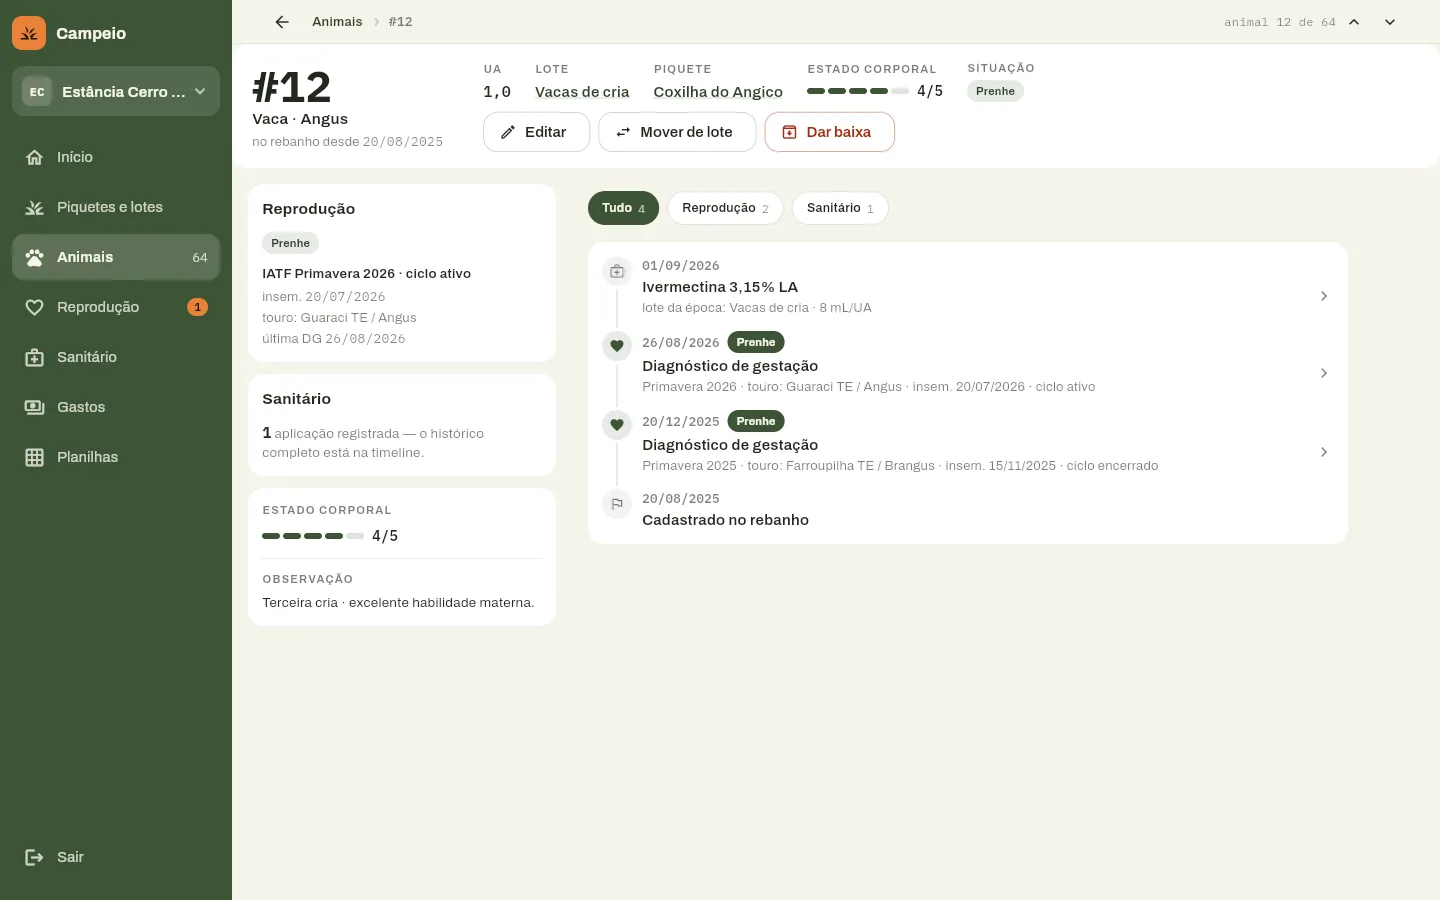Expand the Ivermectina entry chevron
This screenshot has width=1440, height=900.
click(1324, 296)
